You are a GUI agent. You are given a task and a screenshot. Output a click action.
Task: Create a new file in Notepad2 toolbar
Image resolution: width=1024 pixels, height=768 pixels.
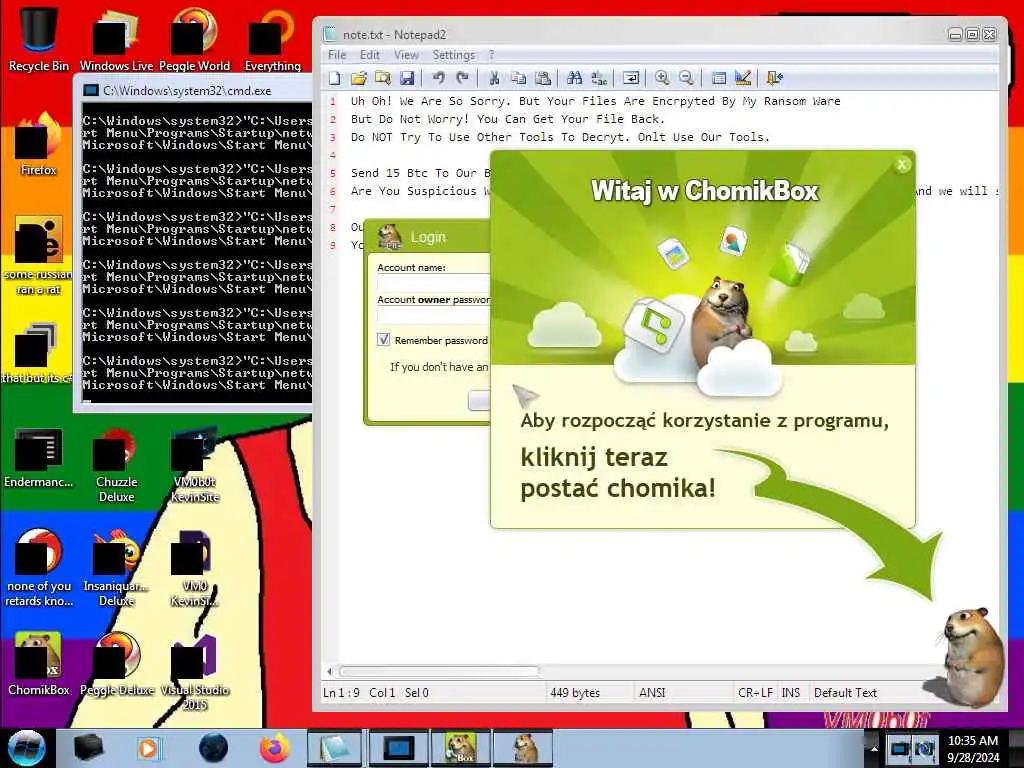[335, 78]
